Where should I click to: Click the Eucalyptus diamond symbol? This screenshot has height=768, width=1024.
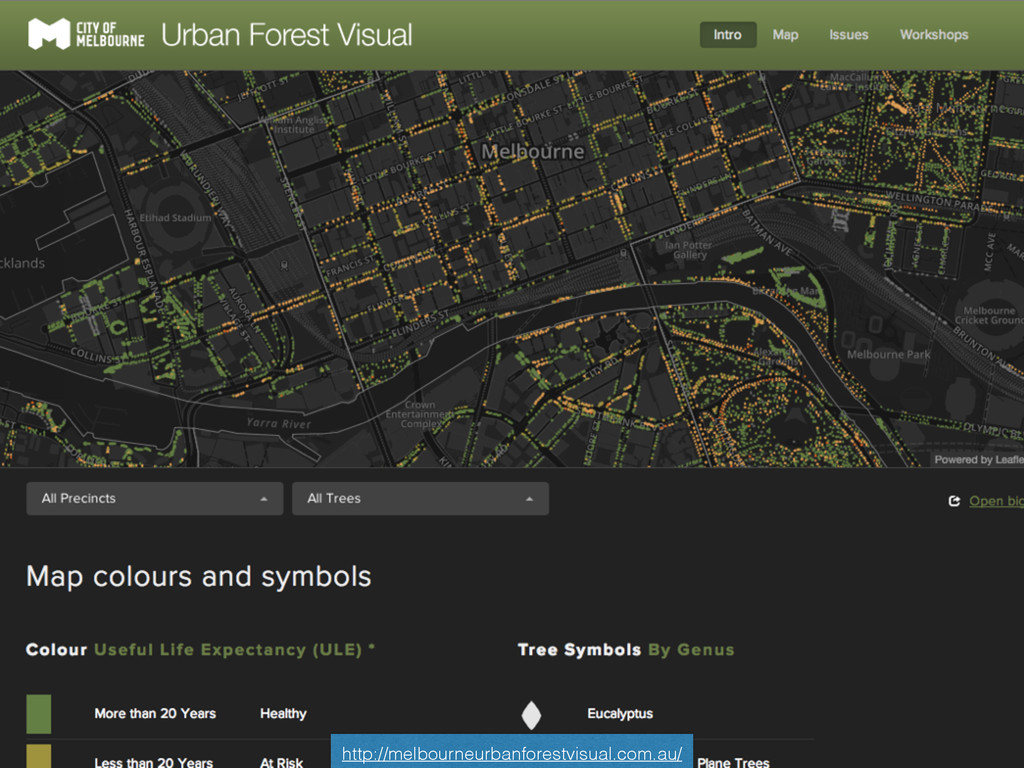click(532, 714)
